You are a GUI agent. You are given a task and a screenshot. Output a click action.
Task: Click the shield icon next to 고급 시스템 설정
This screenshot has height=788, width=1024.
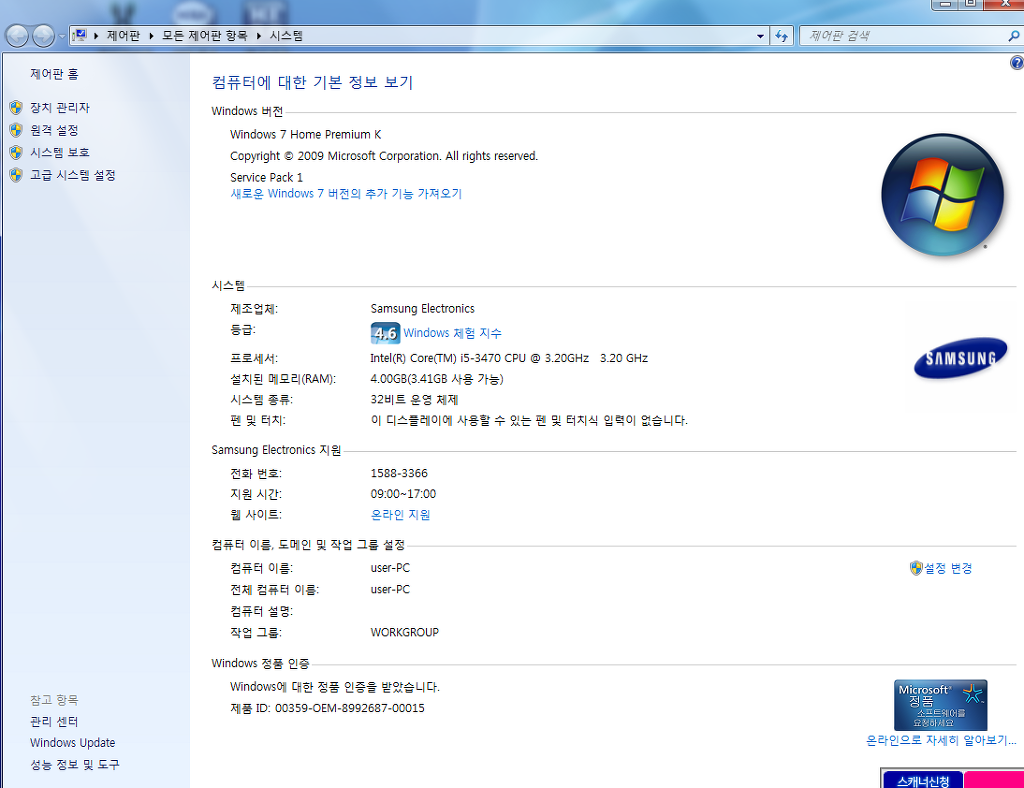[16, 175]
